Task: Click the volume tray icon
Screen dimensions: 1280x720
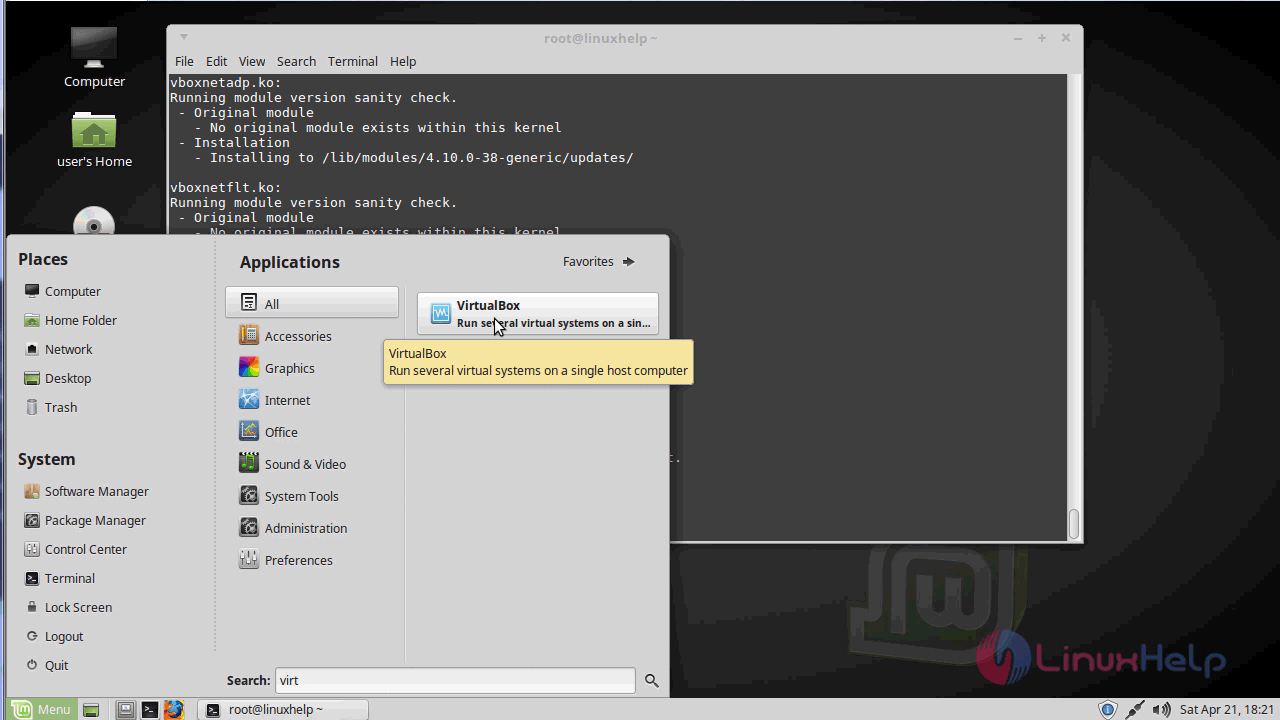Action: click(1160, 710)
